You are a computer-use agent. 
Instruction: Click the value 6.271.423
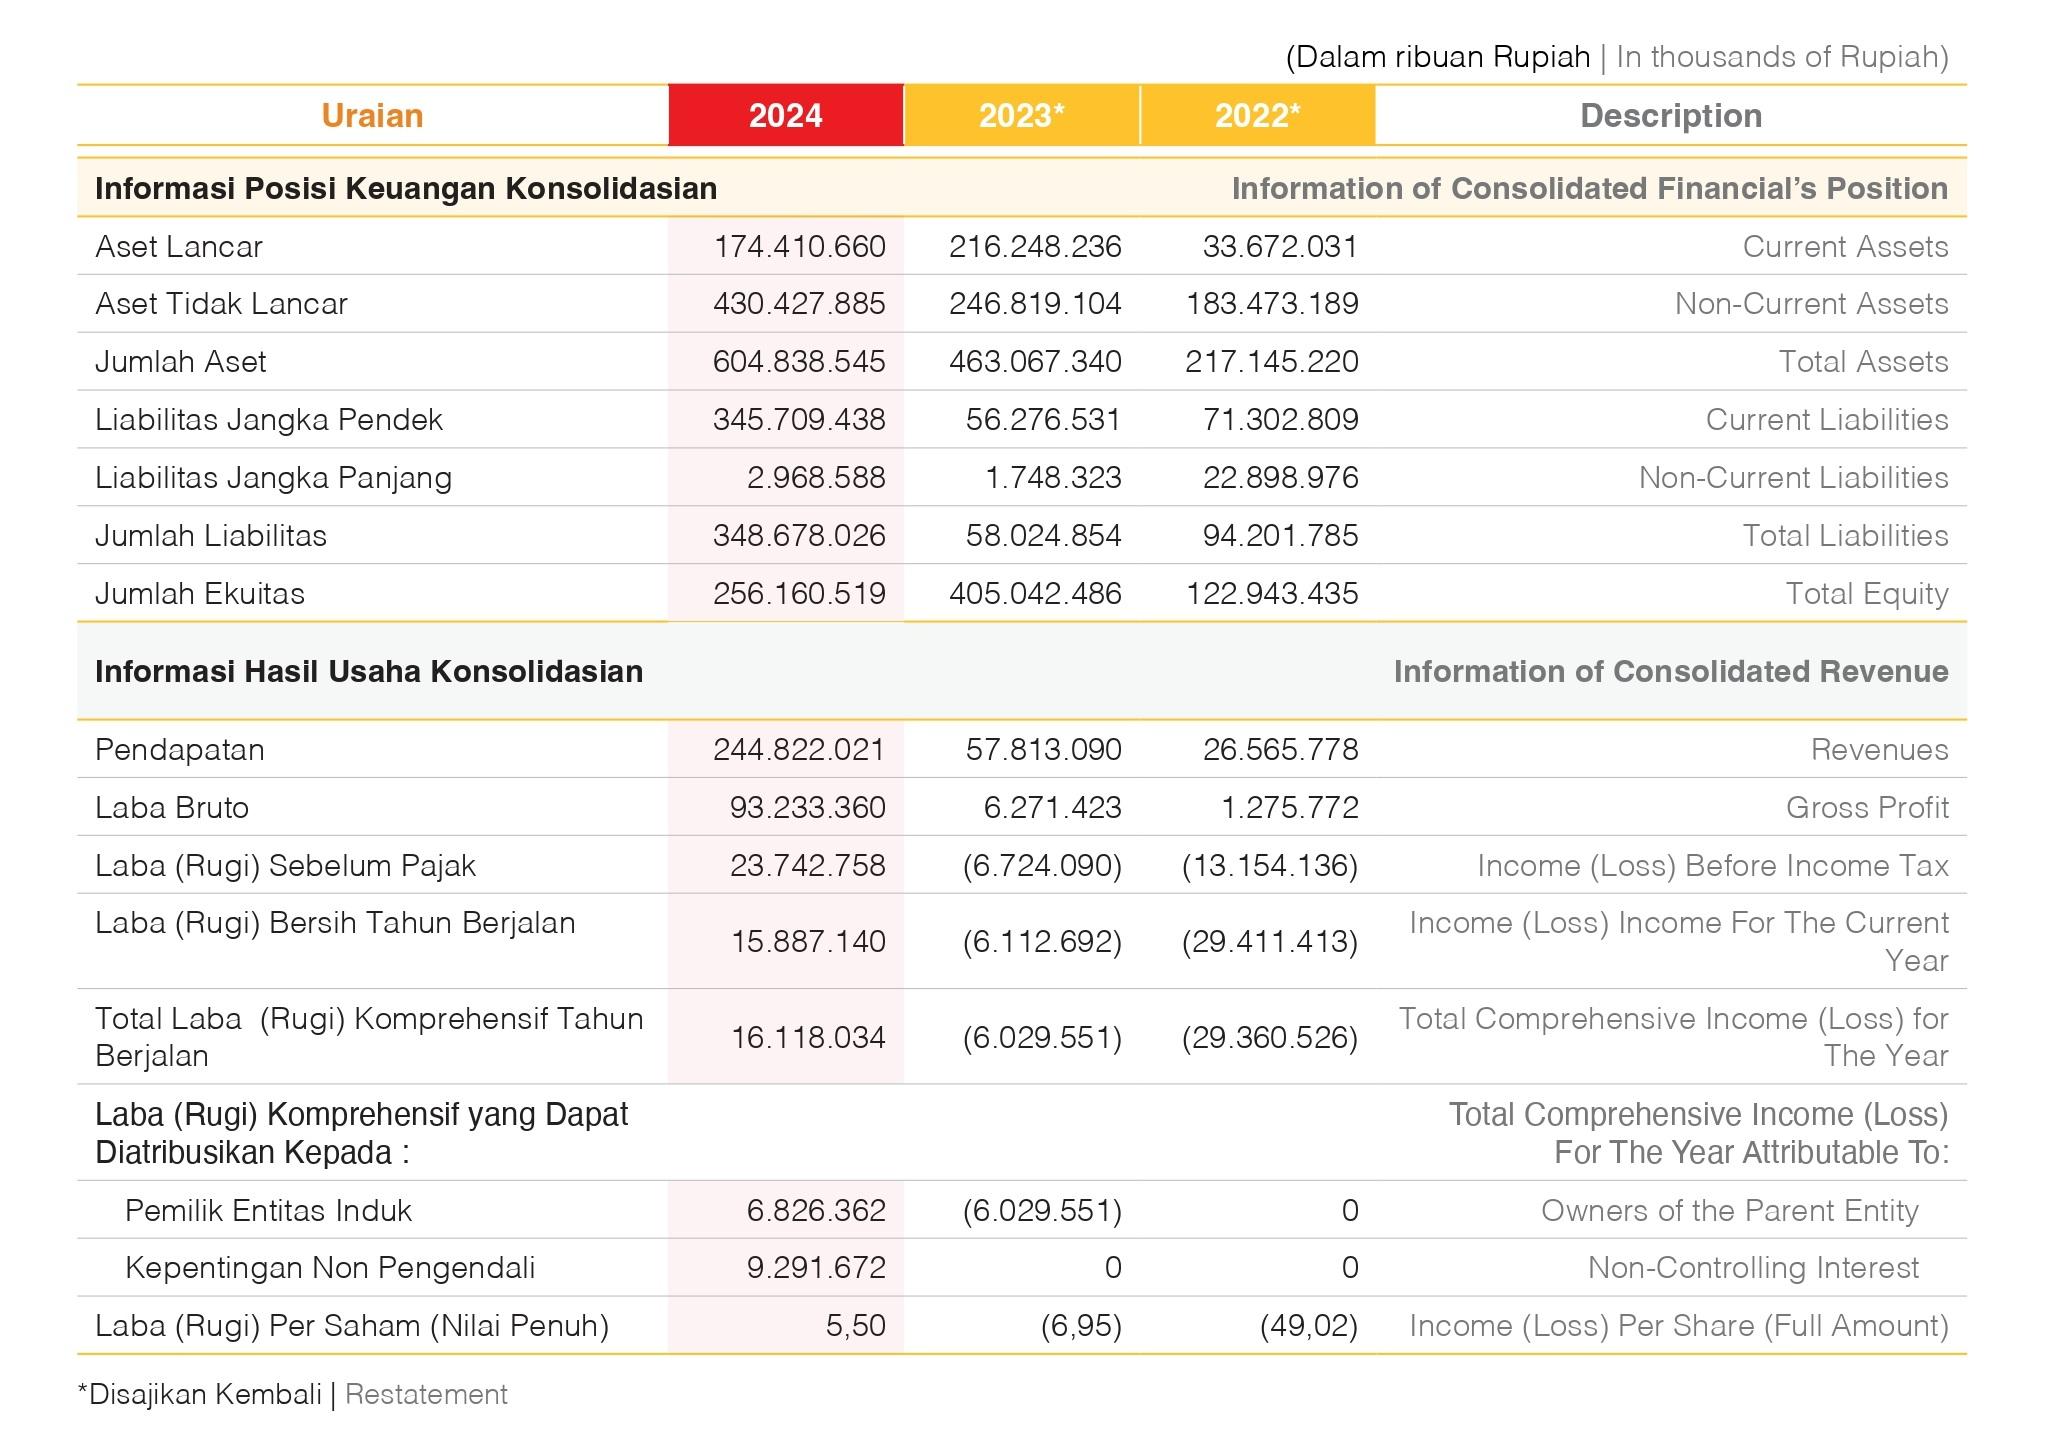point(1053,808)
